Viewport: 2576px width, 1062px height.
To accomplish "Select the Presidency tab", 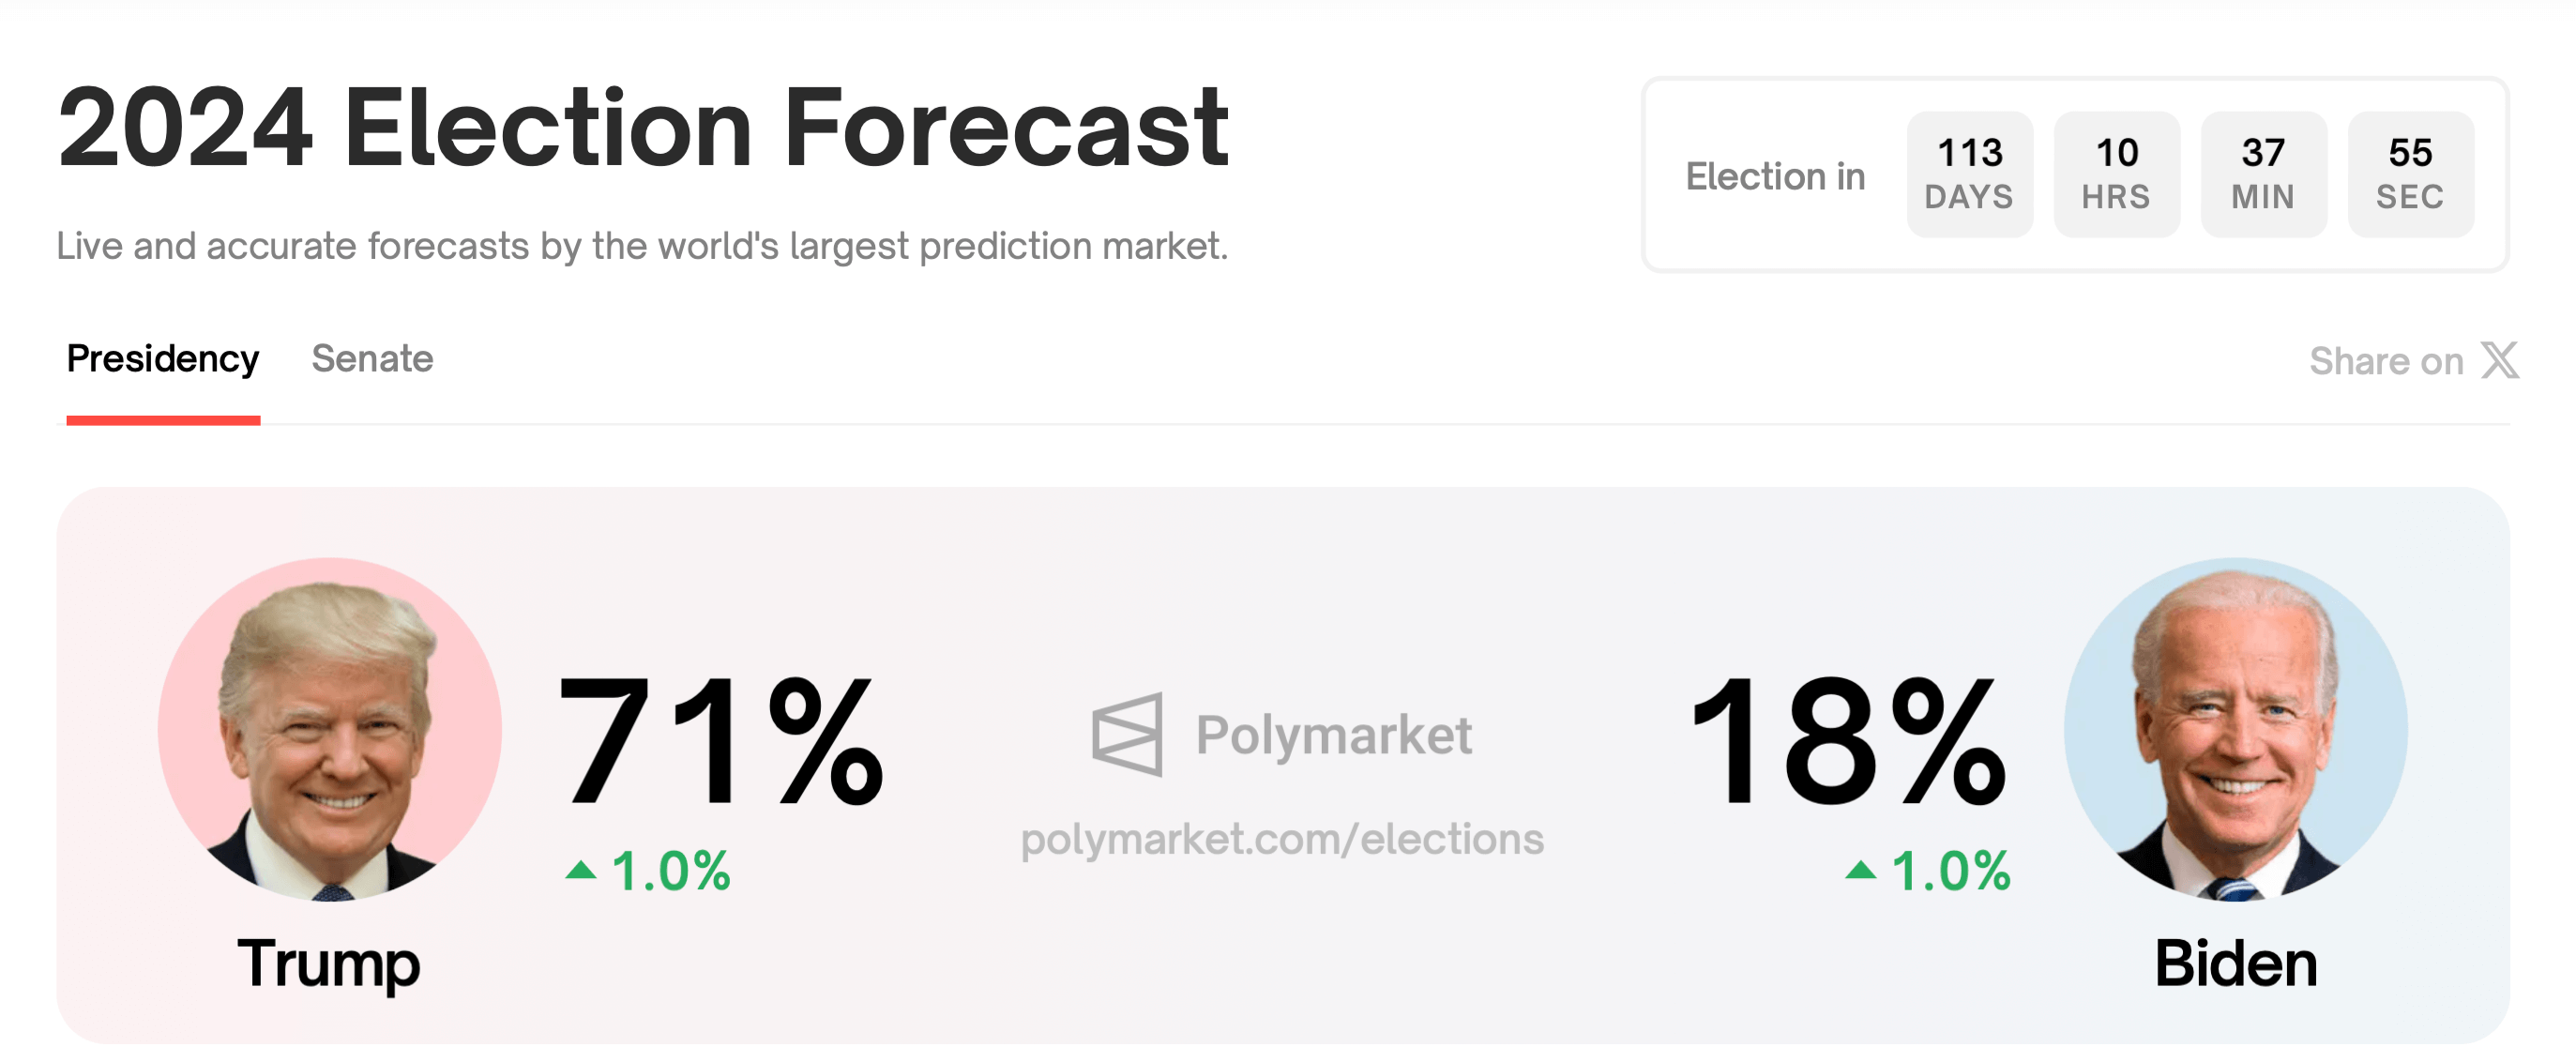I will [x=163, y=358].
